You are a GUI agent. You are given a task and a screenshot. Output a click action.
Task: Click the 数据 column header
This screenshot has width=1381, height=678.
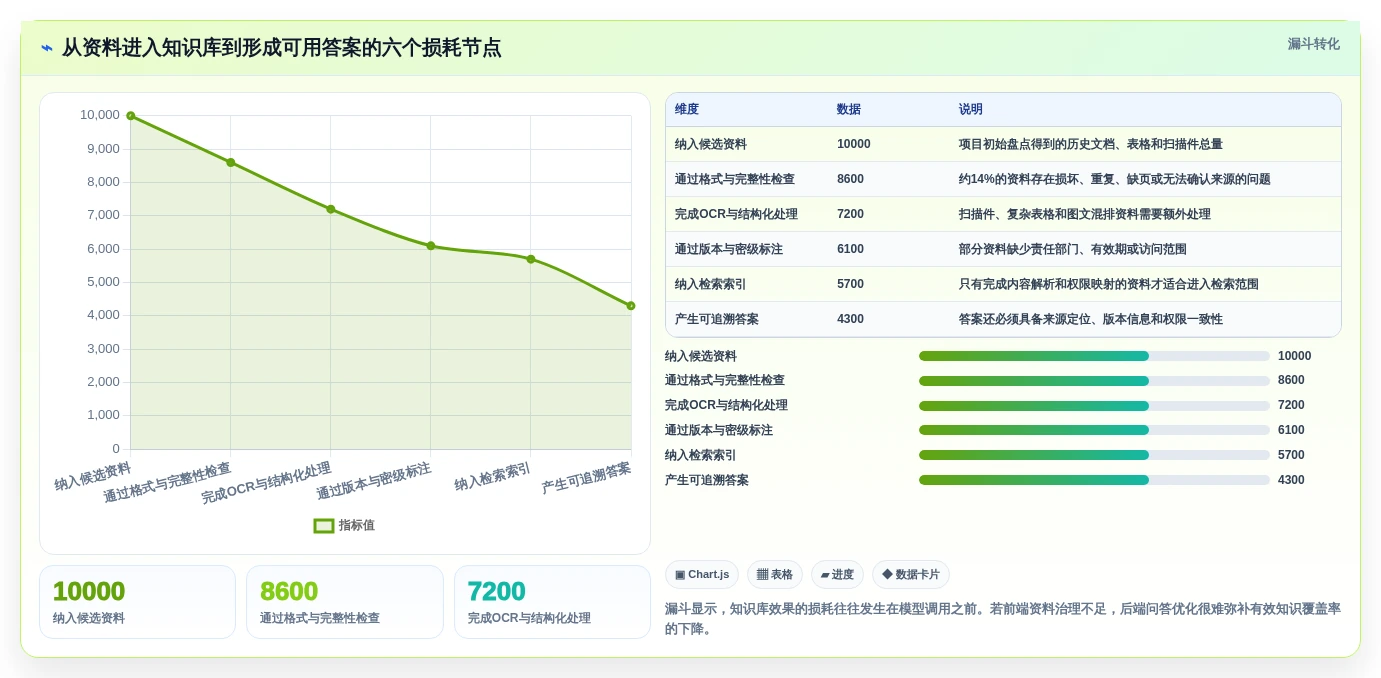click(849, 110)
